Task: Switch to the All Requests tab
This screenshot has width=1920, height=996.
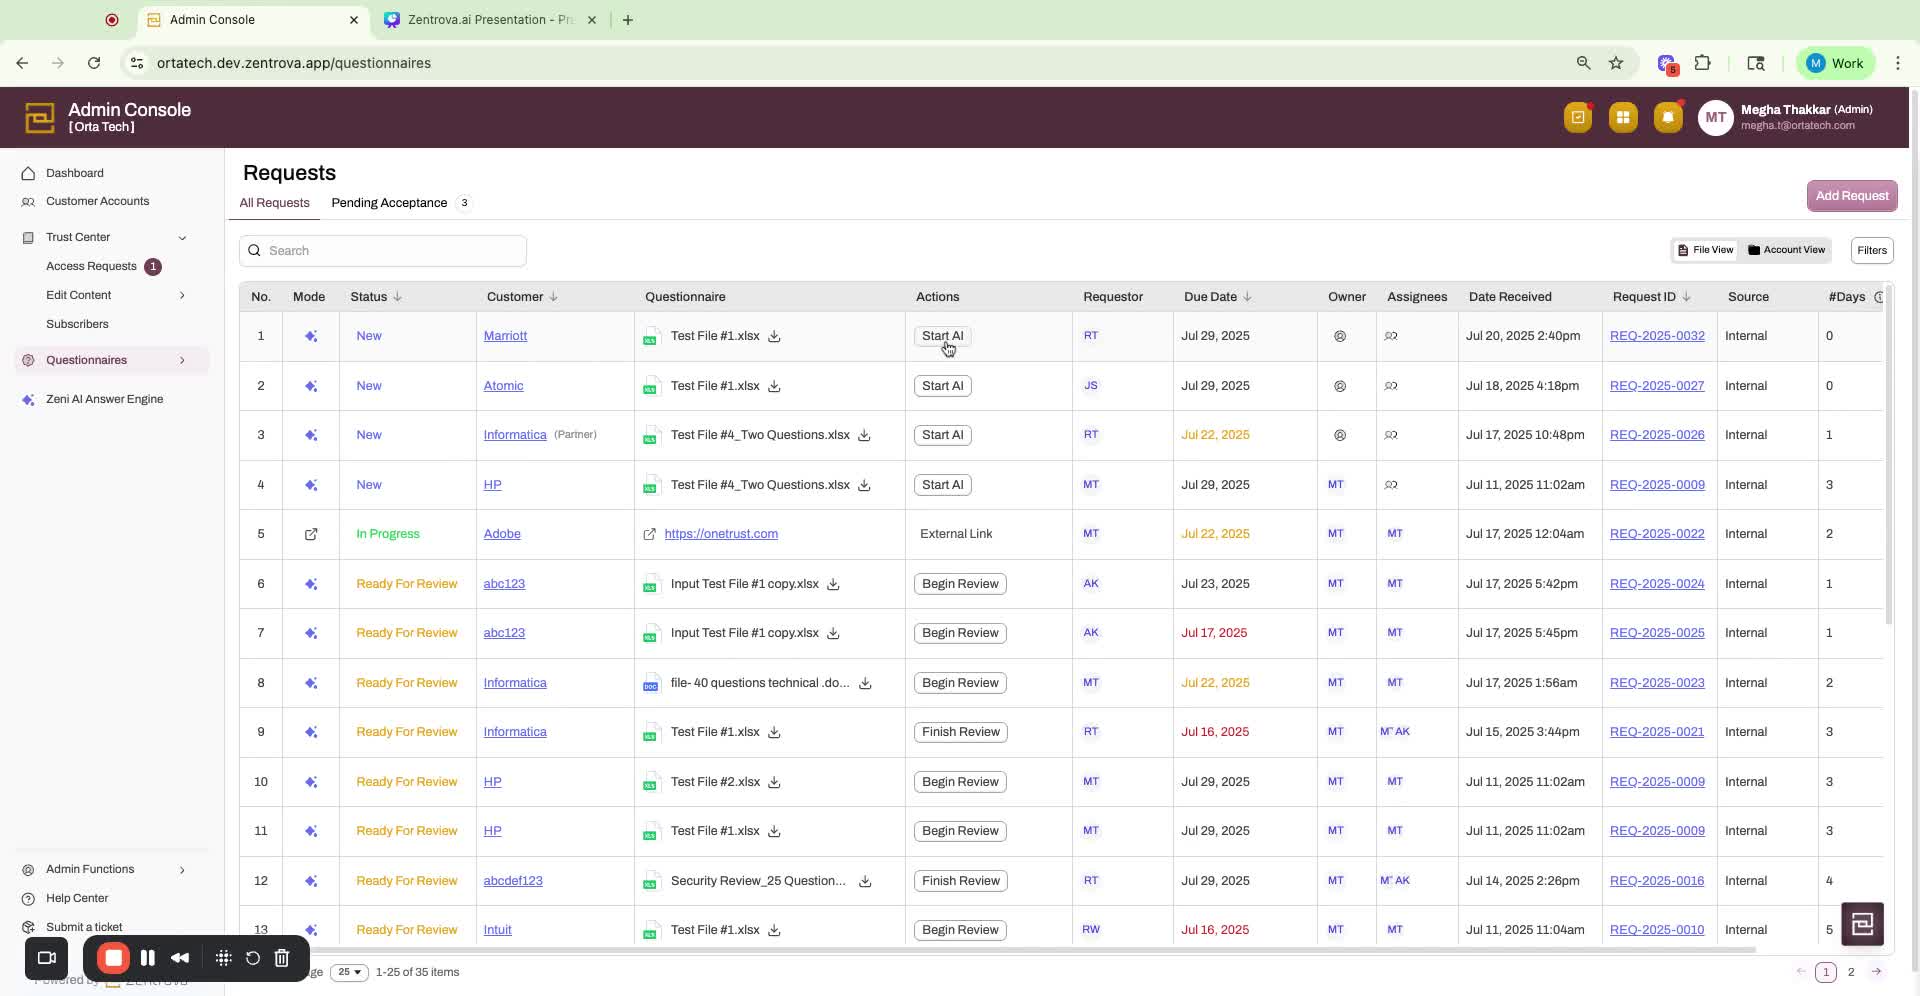Action: [x=274, y=203]
